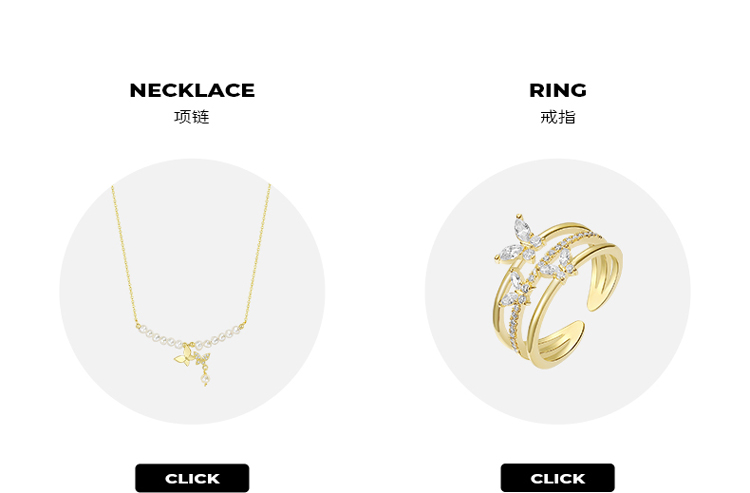This screenshot has height=493, width=750.
Task: Click the largest crystal butterfly on the ring
Action: pos(519,239)
